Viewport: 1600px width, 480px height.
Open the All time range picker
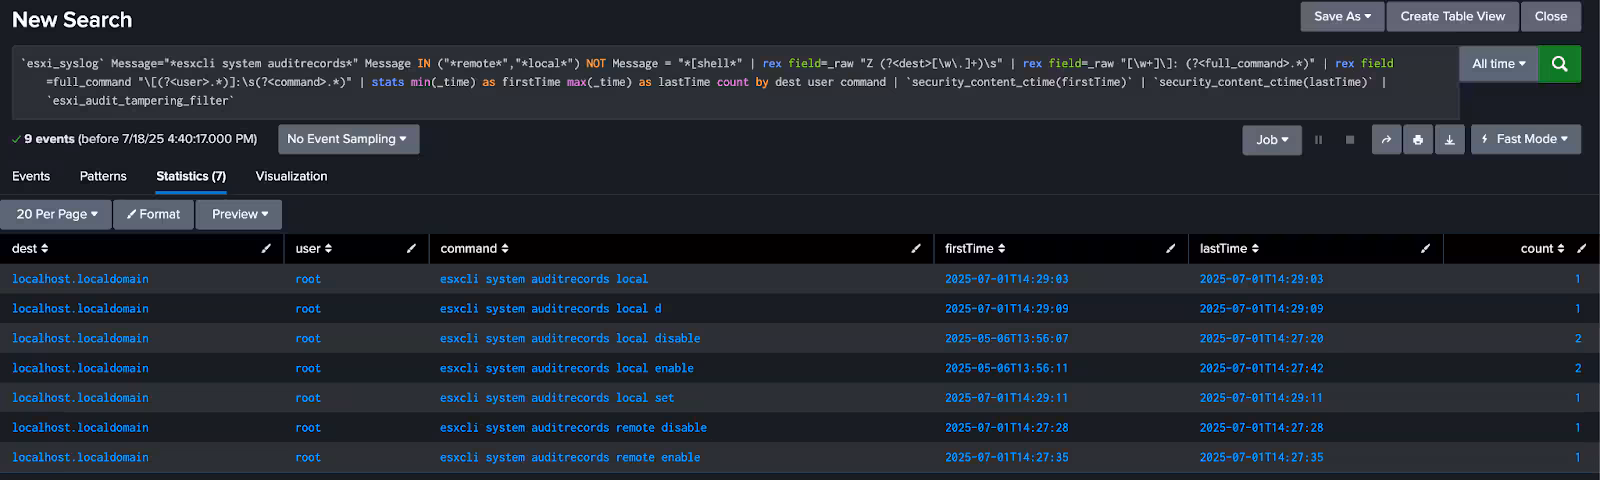coord(1498,64)
